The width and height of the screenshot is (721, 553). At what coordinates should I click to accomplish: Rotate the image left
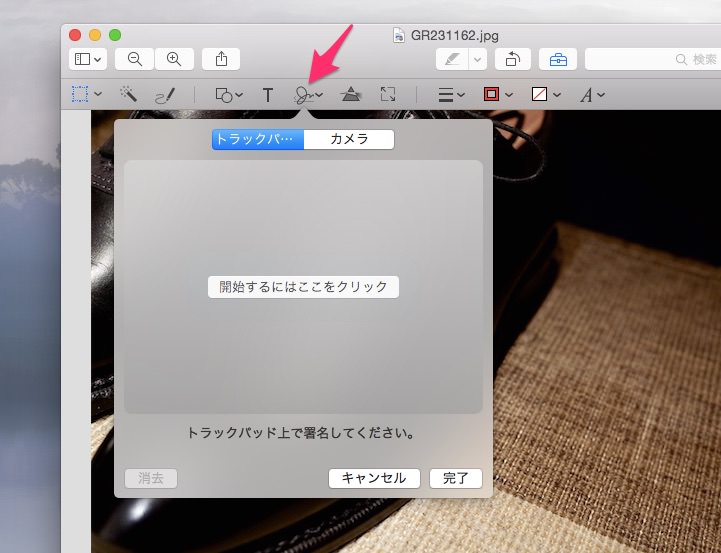point(513,59)
